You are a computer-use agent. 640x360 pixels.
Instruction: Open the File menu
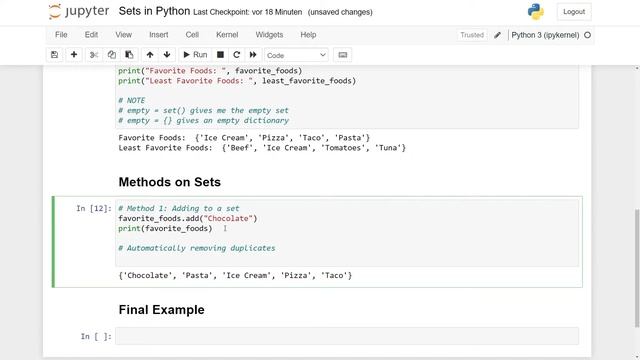coord(61,35)
